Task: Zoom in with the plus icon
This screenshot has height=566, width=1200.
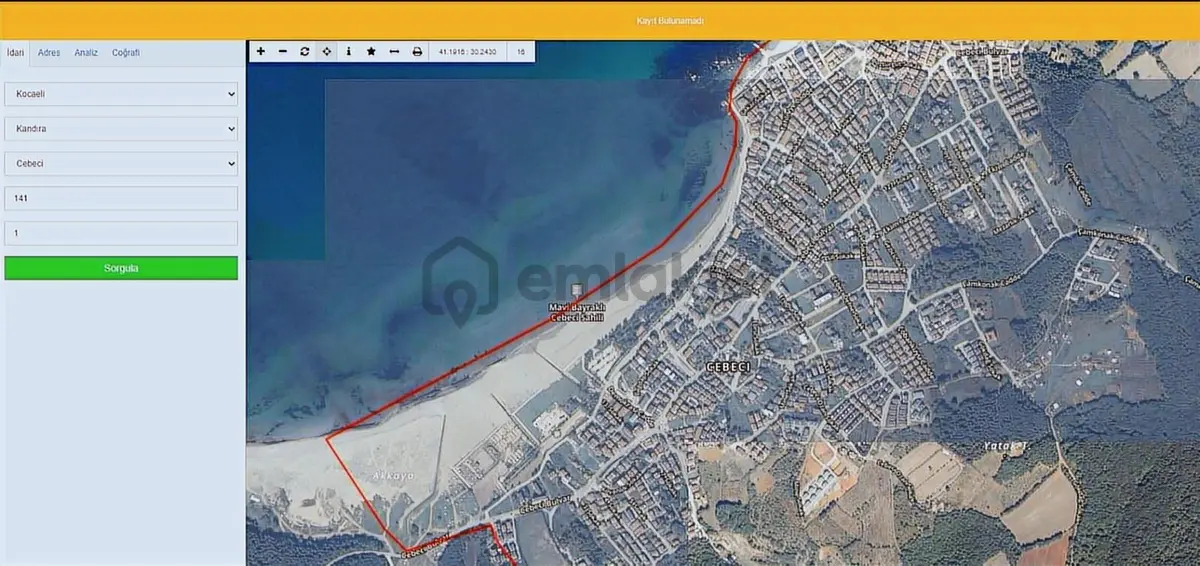Action: [x=261, y=51]
